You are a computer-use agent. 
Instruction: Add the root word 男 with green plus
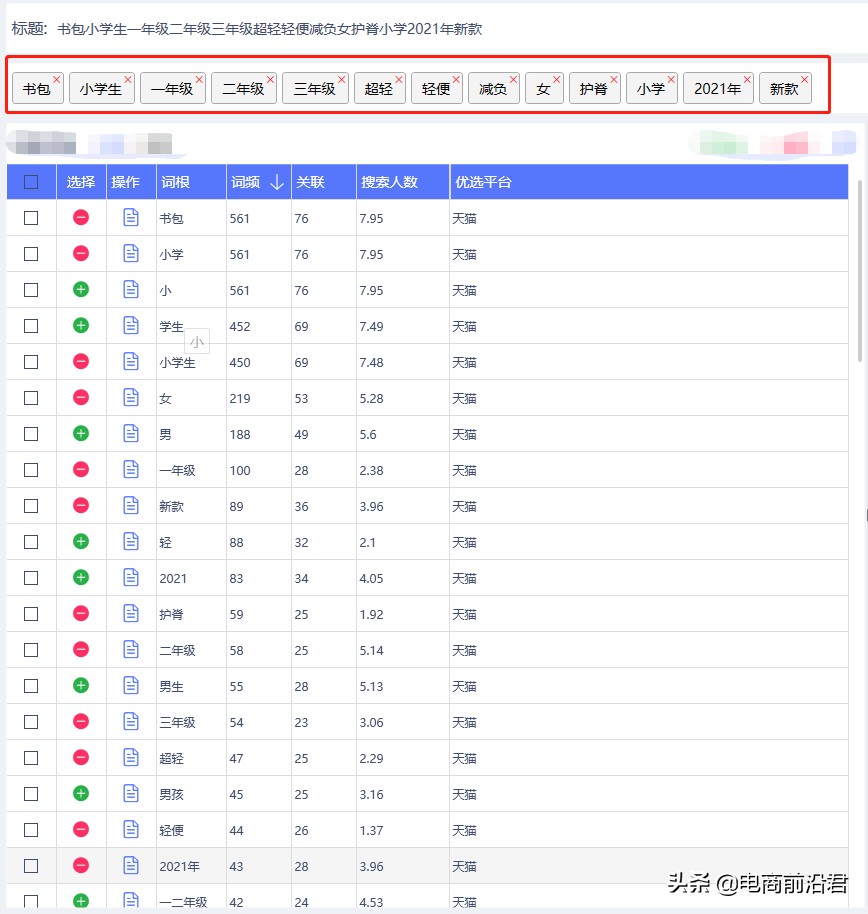tap(81, 434)
